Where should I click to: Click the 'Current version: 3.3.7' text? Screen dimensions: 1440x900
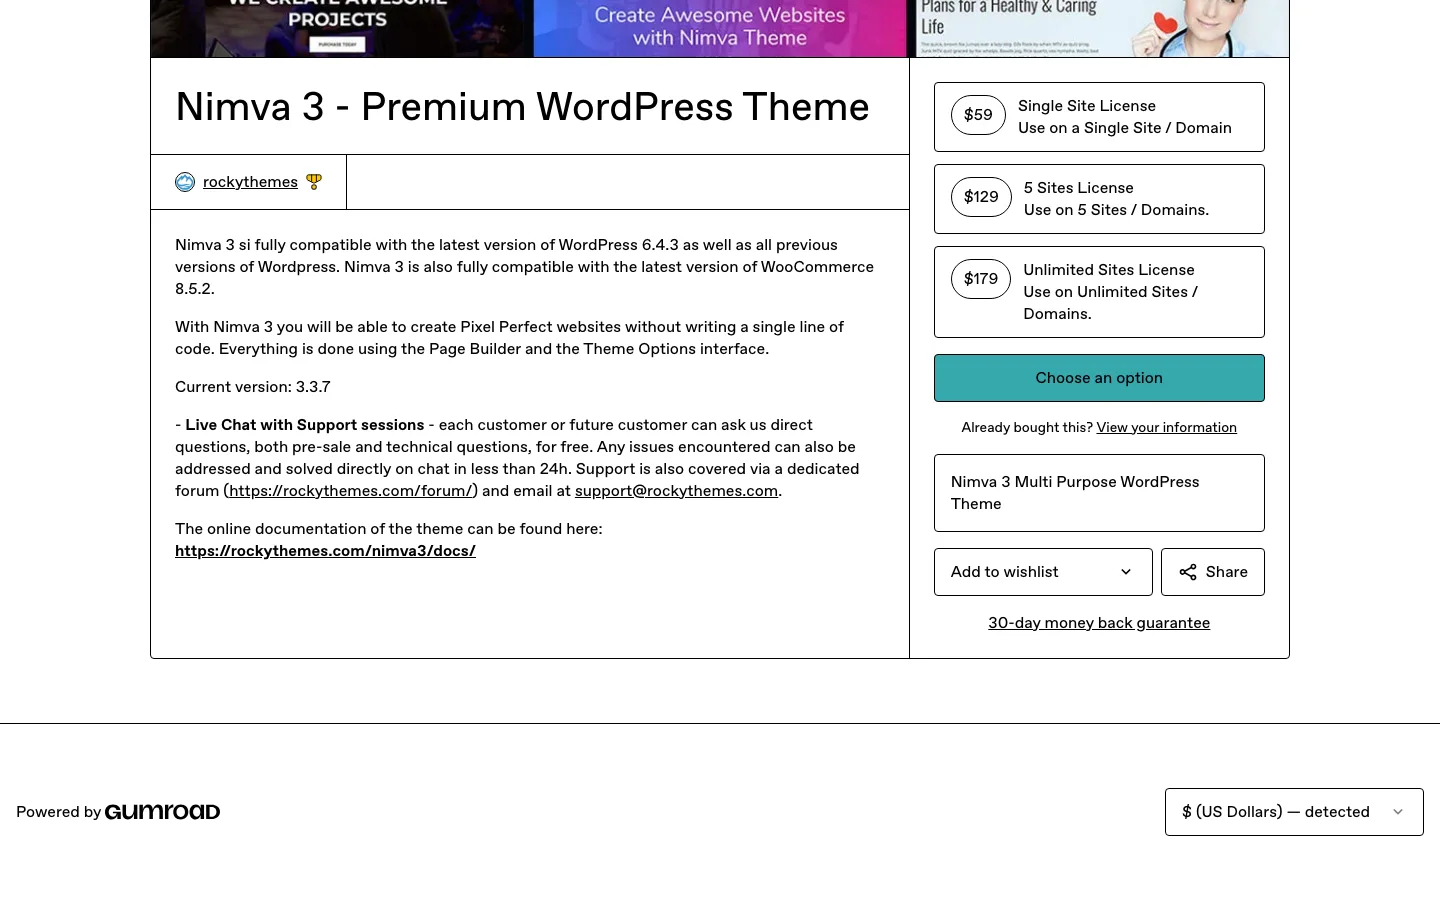point(253,387)
